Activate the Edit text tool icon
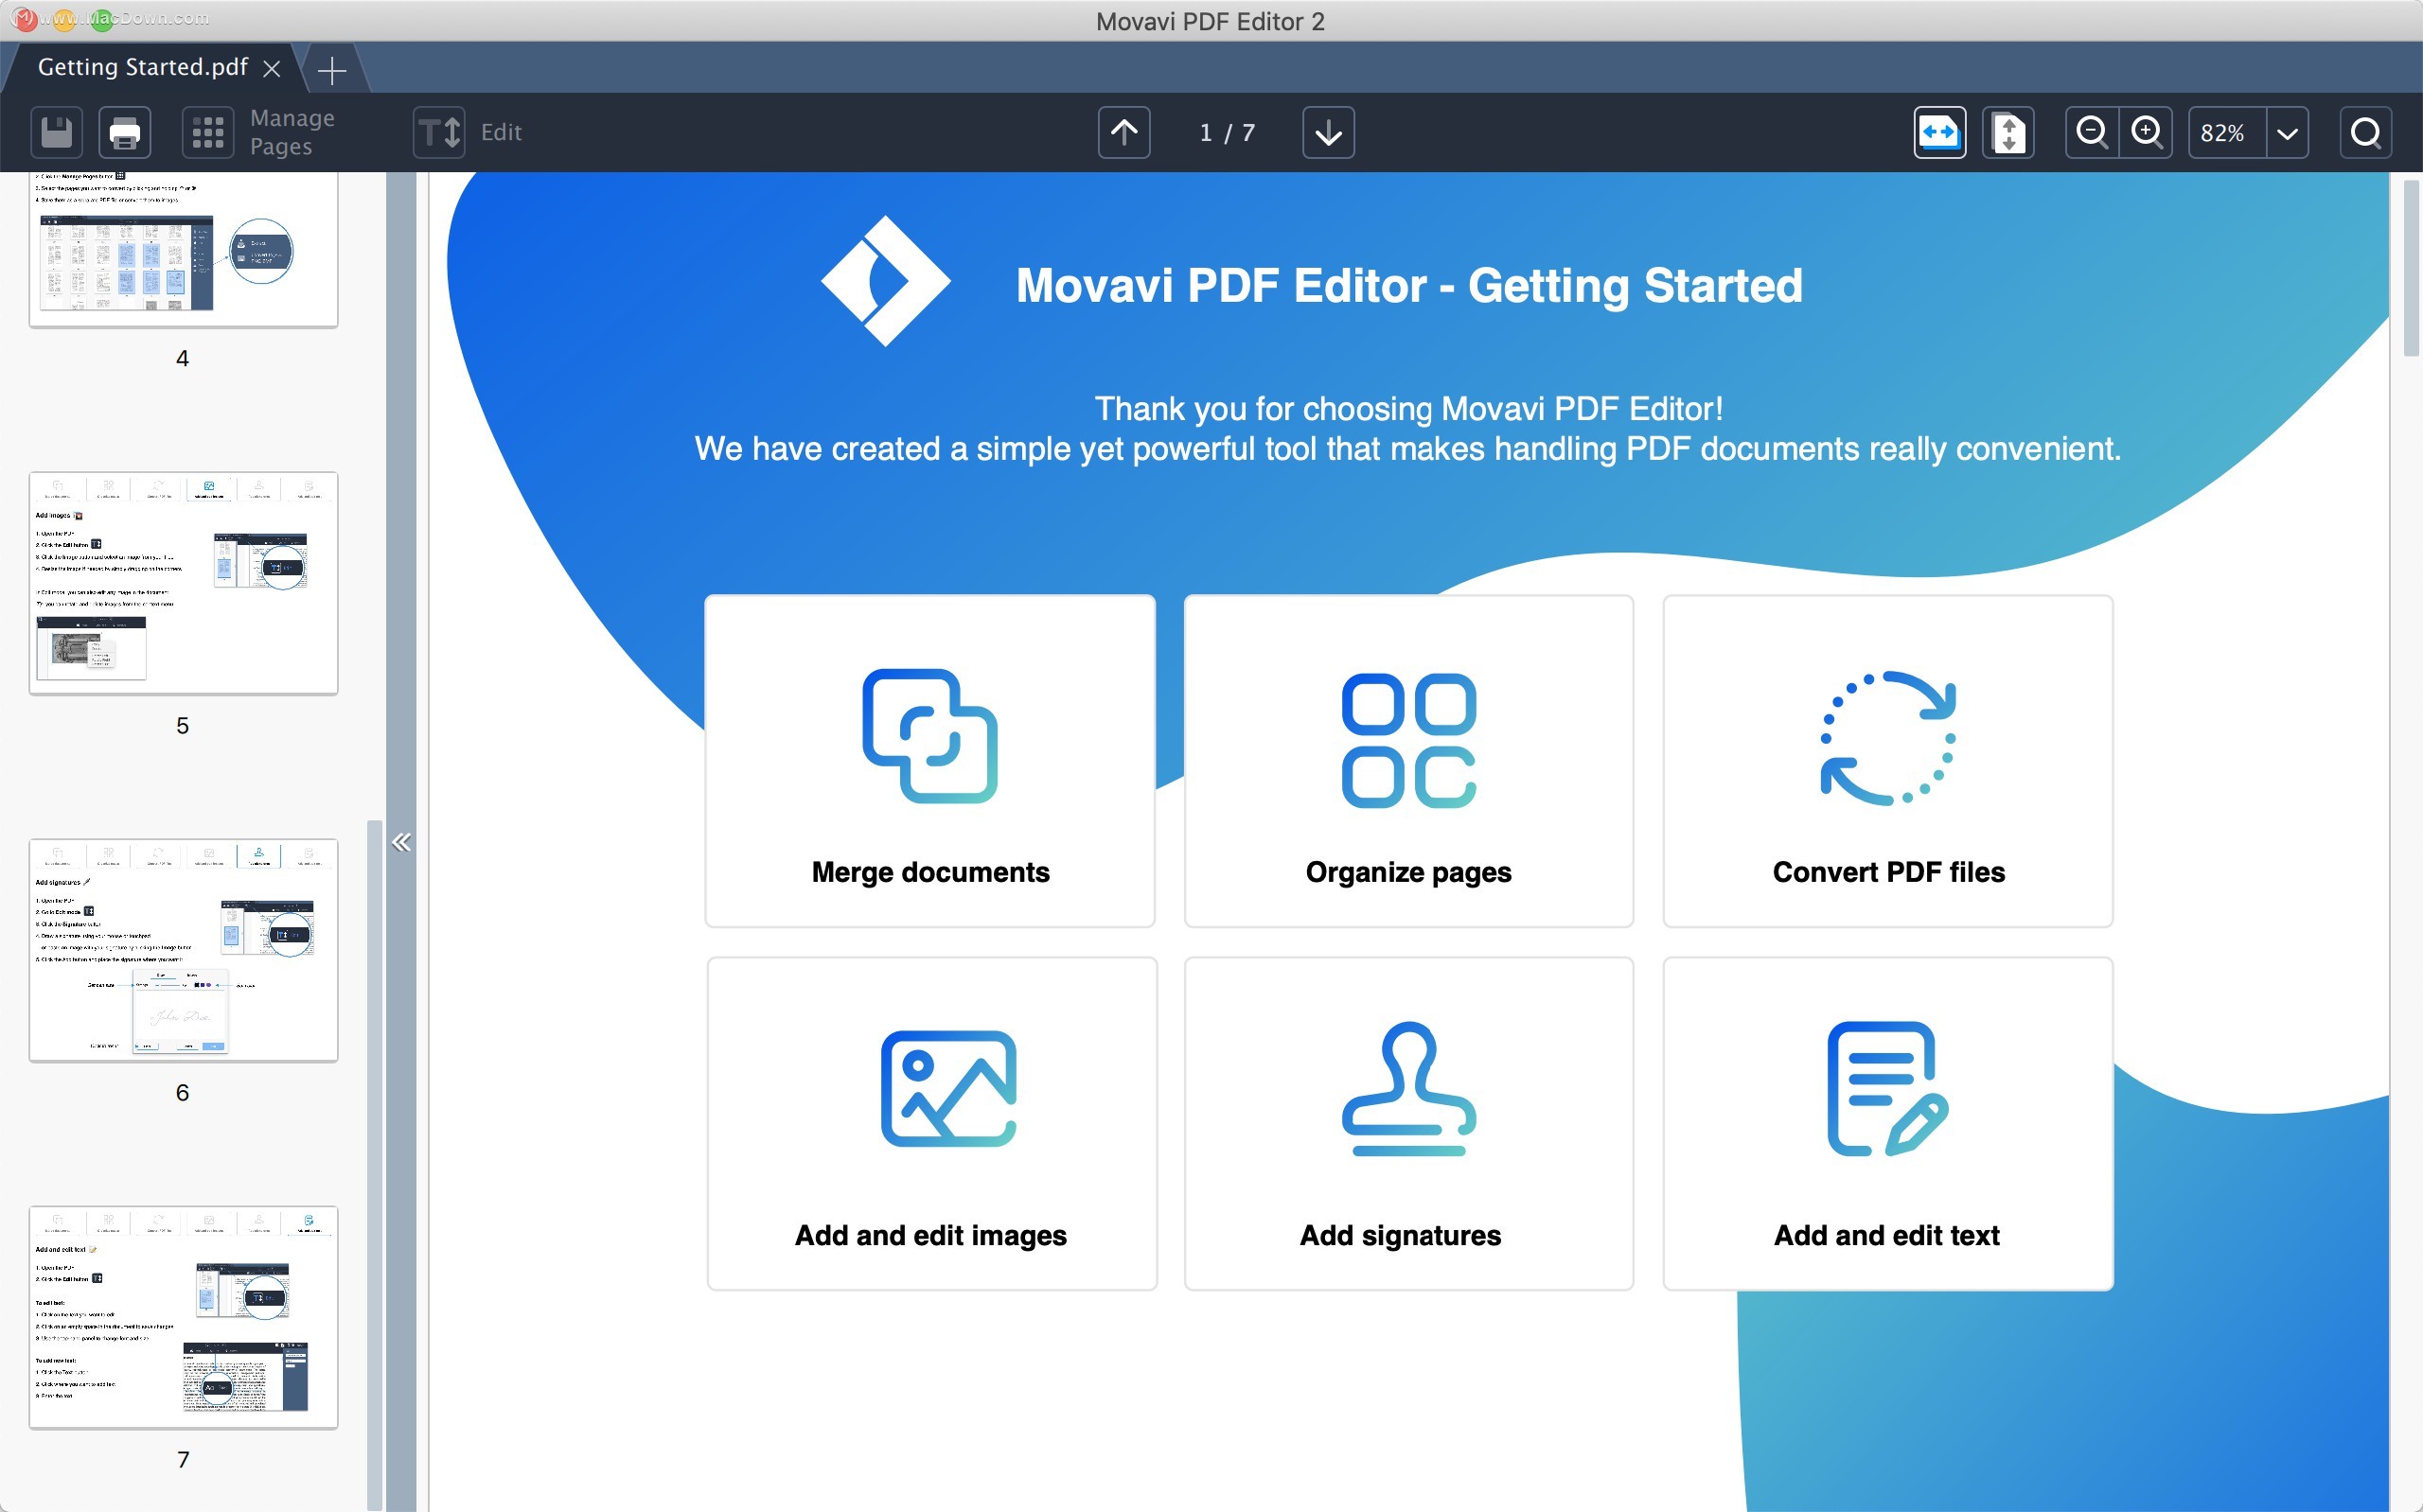Image resolution: width=2423 pixels, height=1512 pixels. coord(439,132)
